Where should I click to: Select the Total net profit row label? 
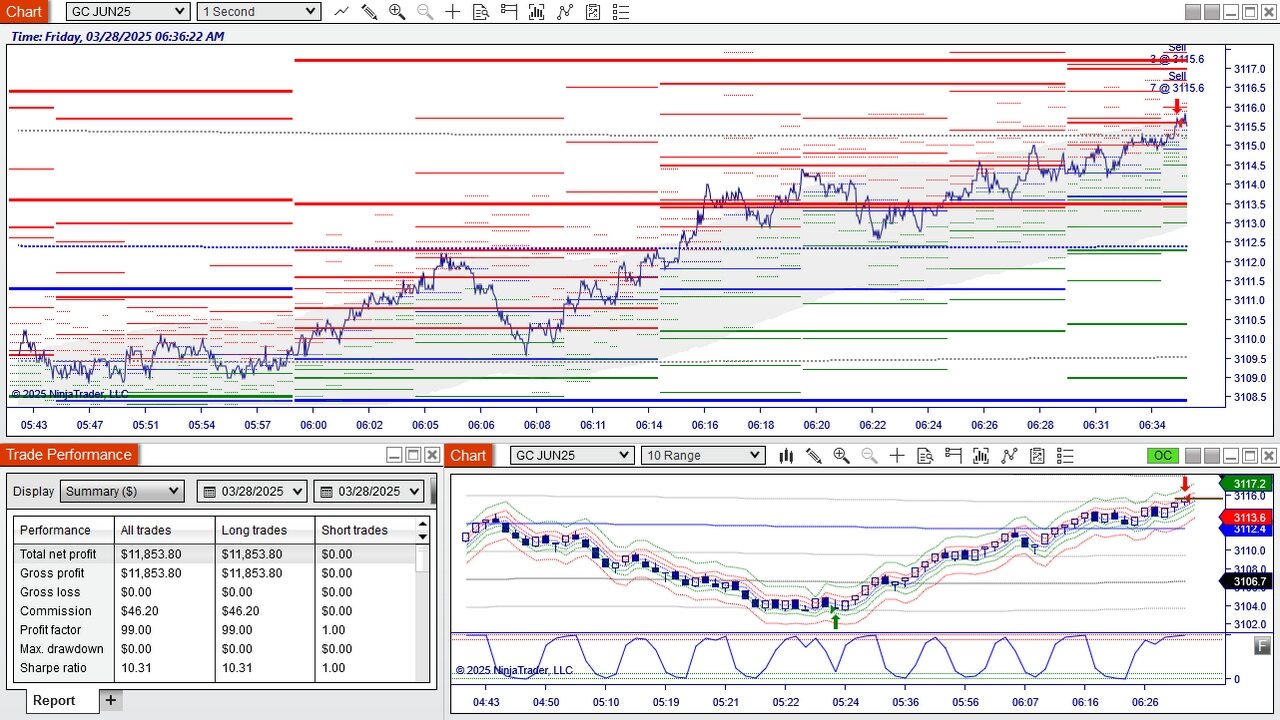click(x=58, y=554)
